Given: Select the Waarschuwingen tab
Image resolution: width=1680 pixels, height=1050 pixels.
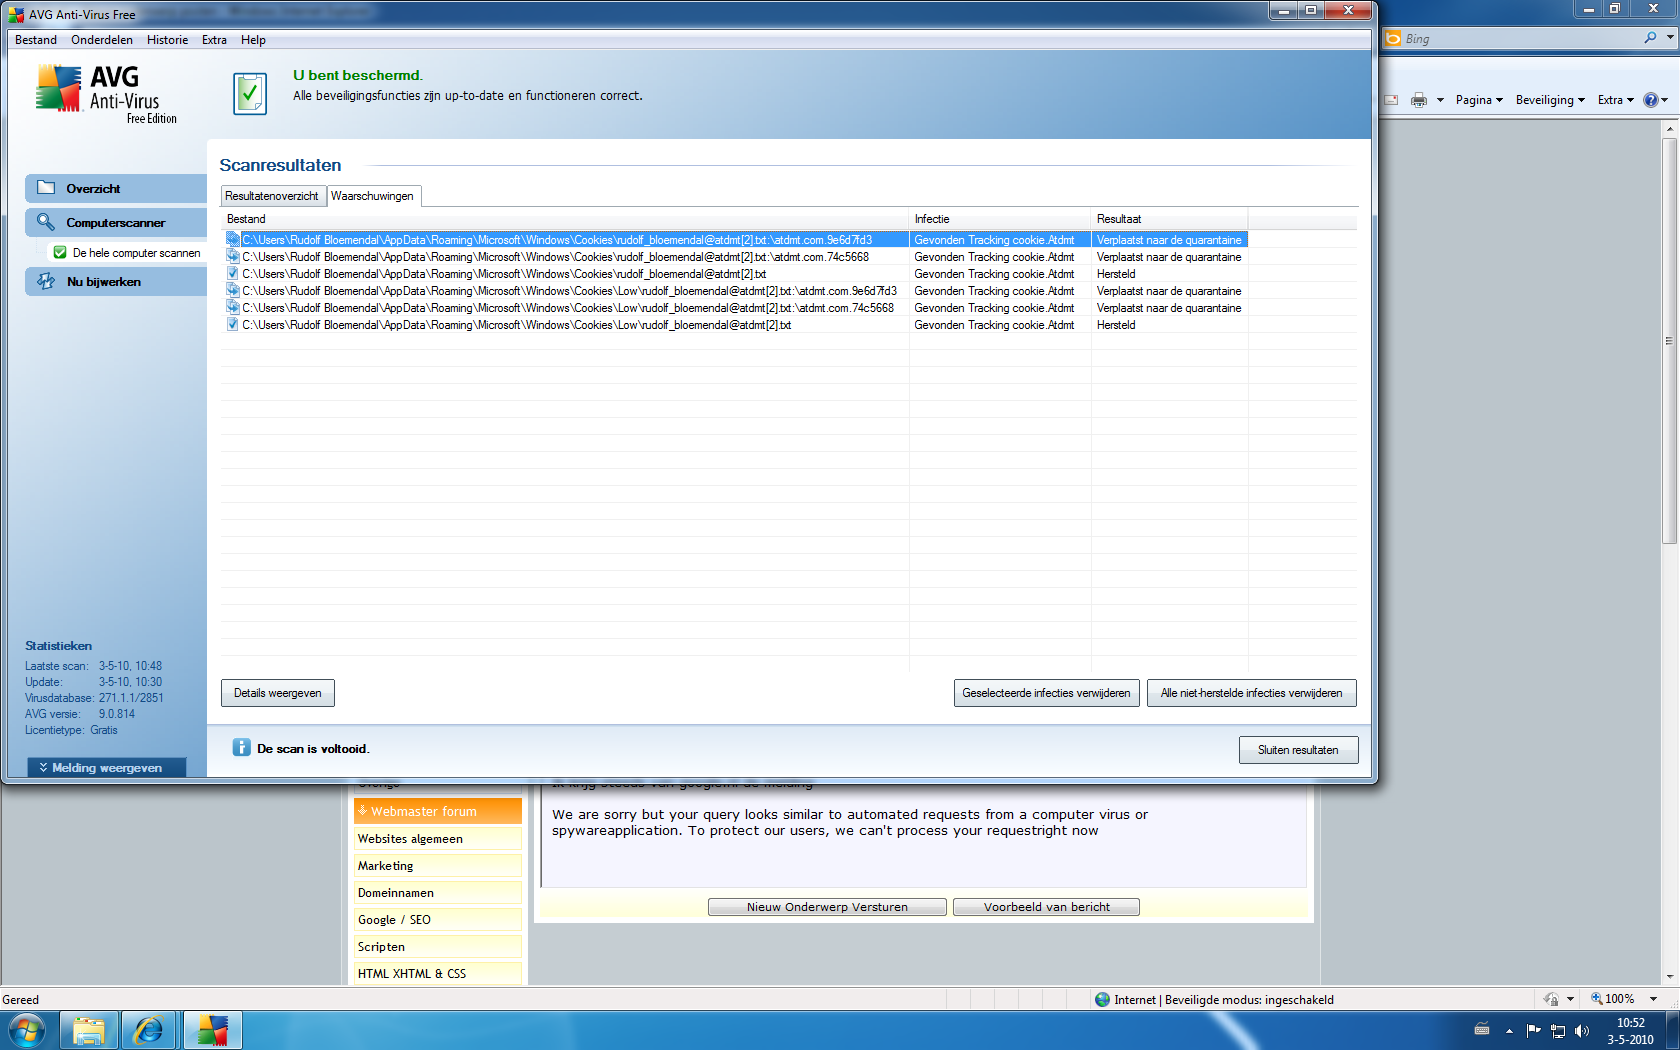Looking at the screenshot, I should [373, 196].
